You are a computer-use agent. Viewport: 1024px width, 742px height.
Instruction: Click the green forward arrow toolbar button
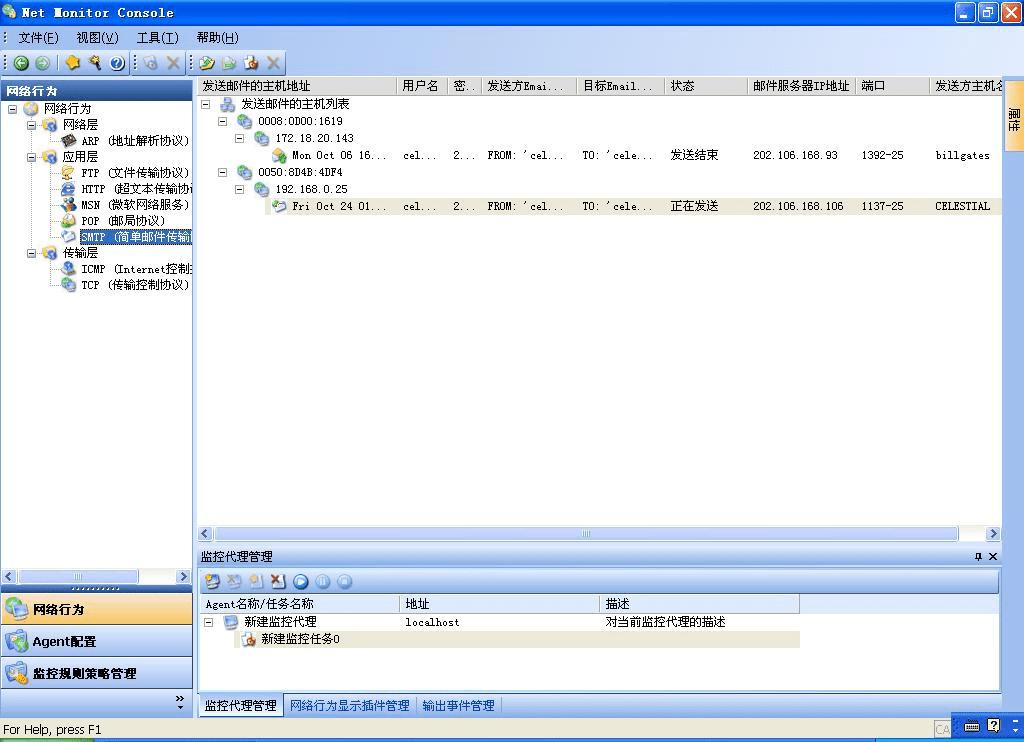[x=42, y=63]
